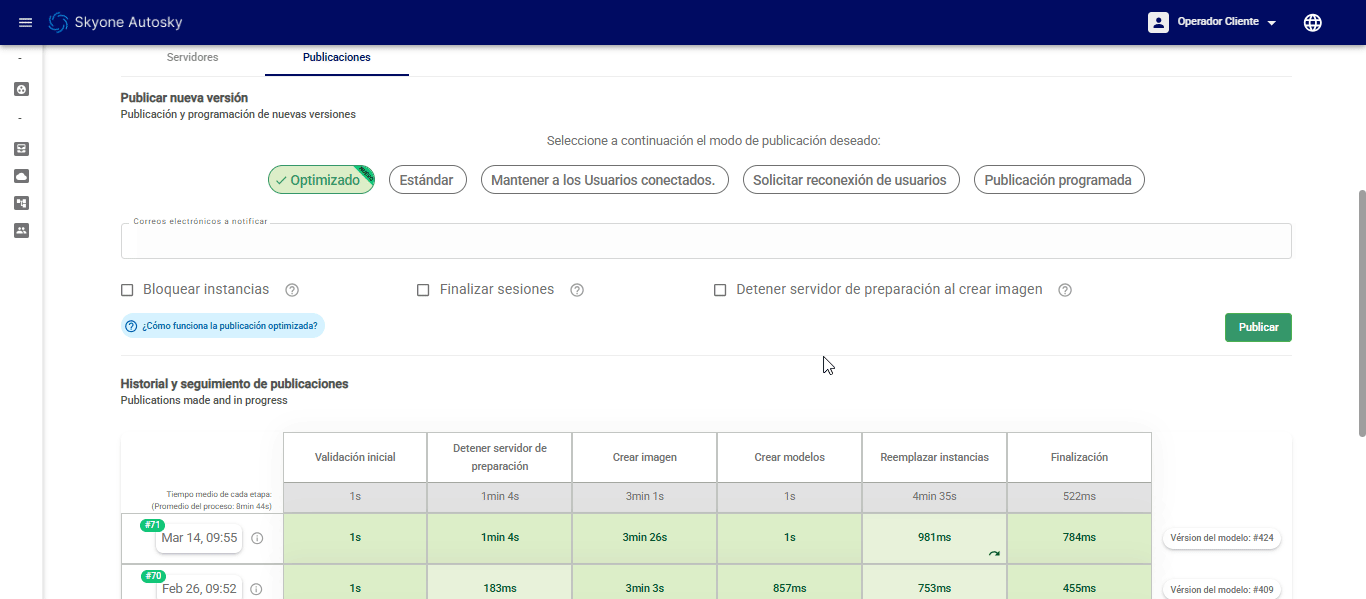This screenshot has width=1366, height=599.
Task: Check the Finalizar sesiones option
Action: point(423,290)
